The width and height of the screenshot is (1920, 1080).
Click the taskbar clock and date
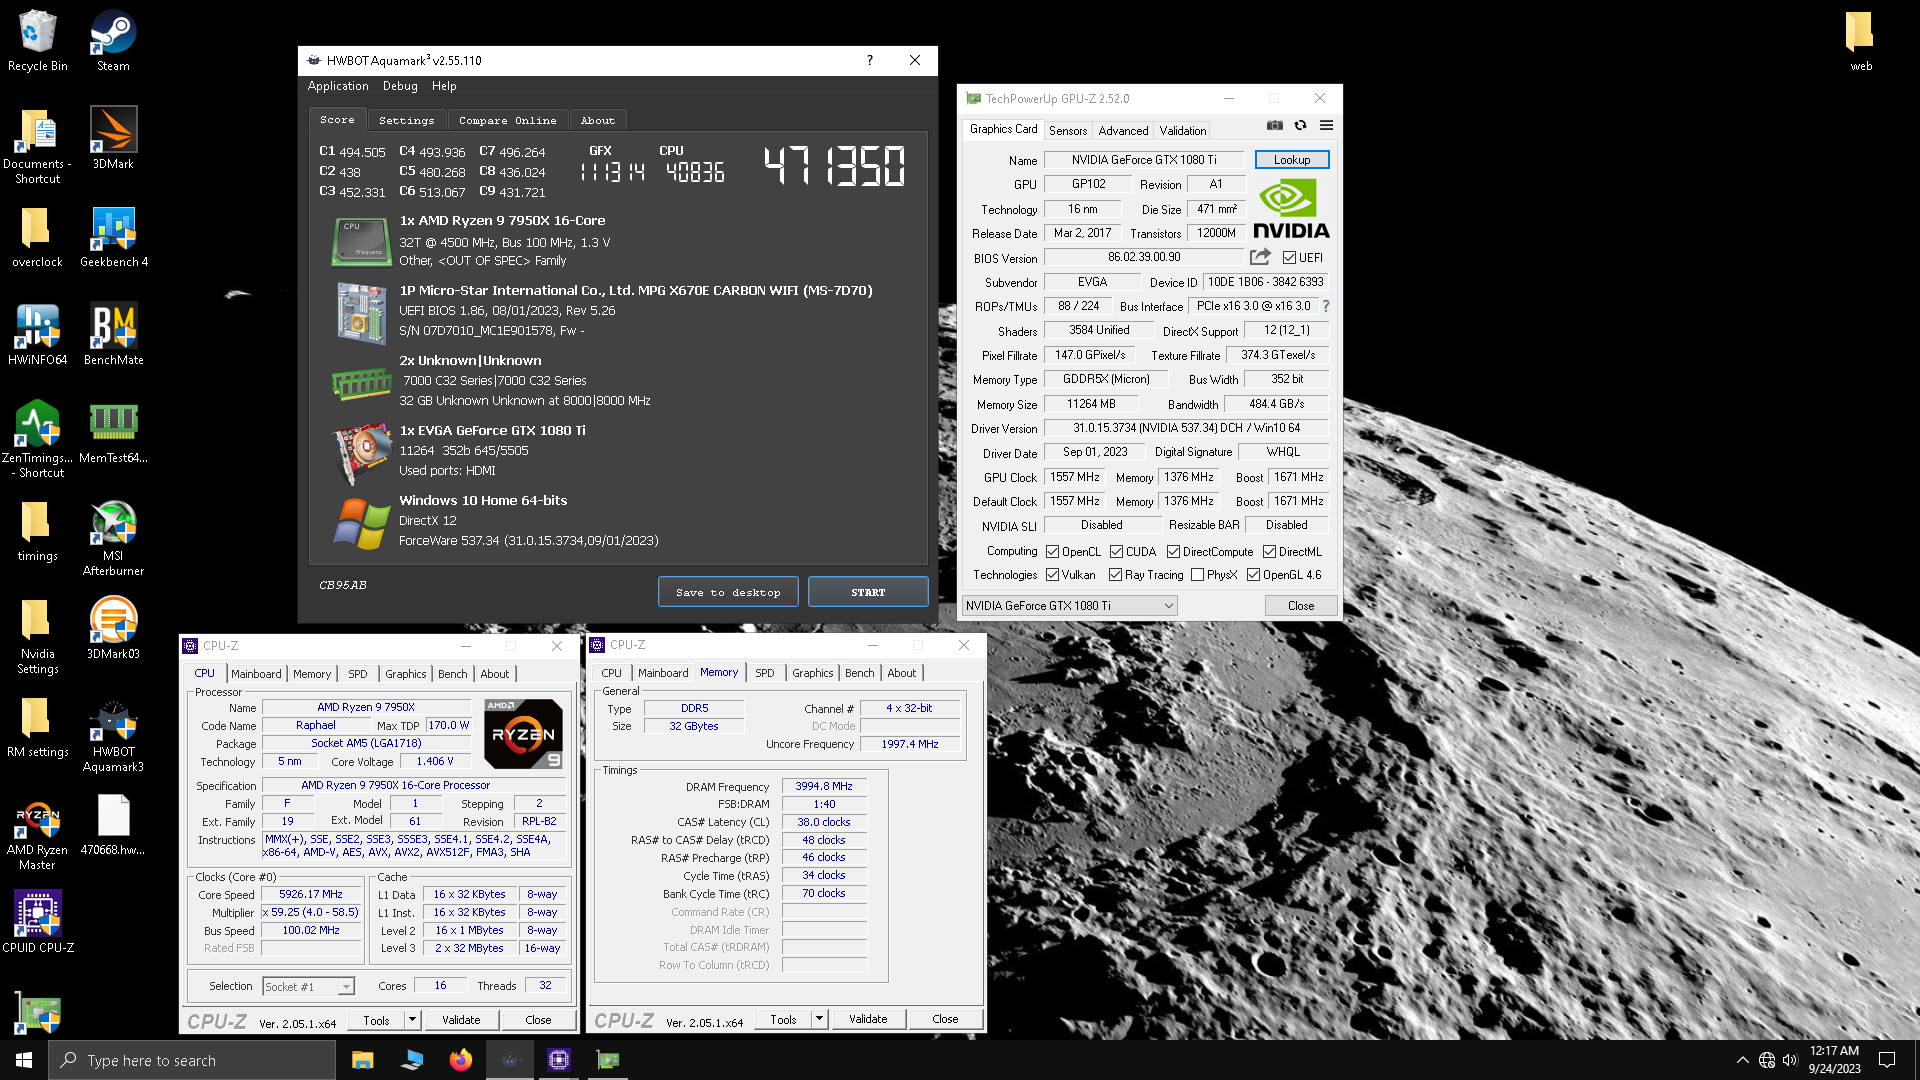1834,1060
